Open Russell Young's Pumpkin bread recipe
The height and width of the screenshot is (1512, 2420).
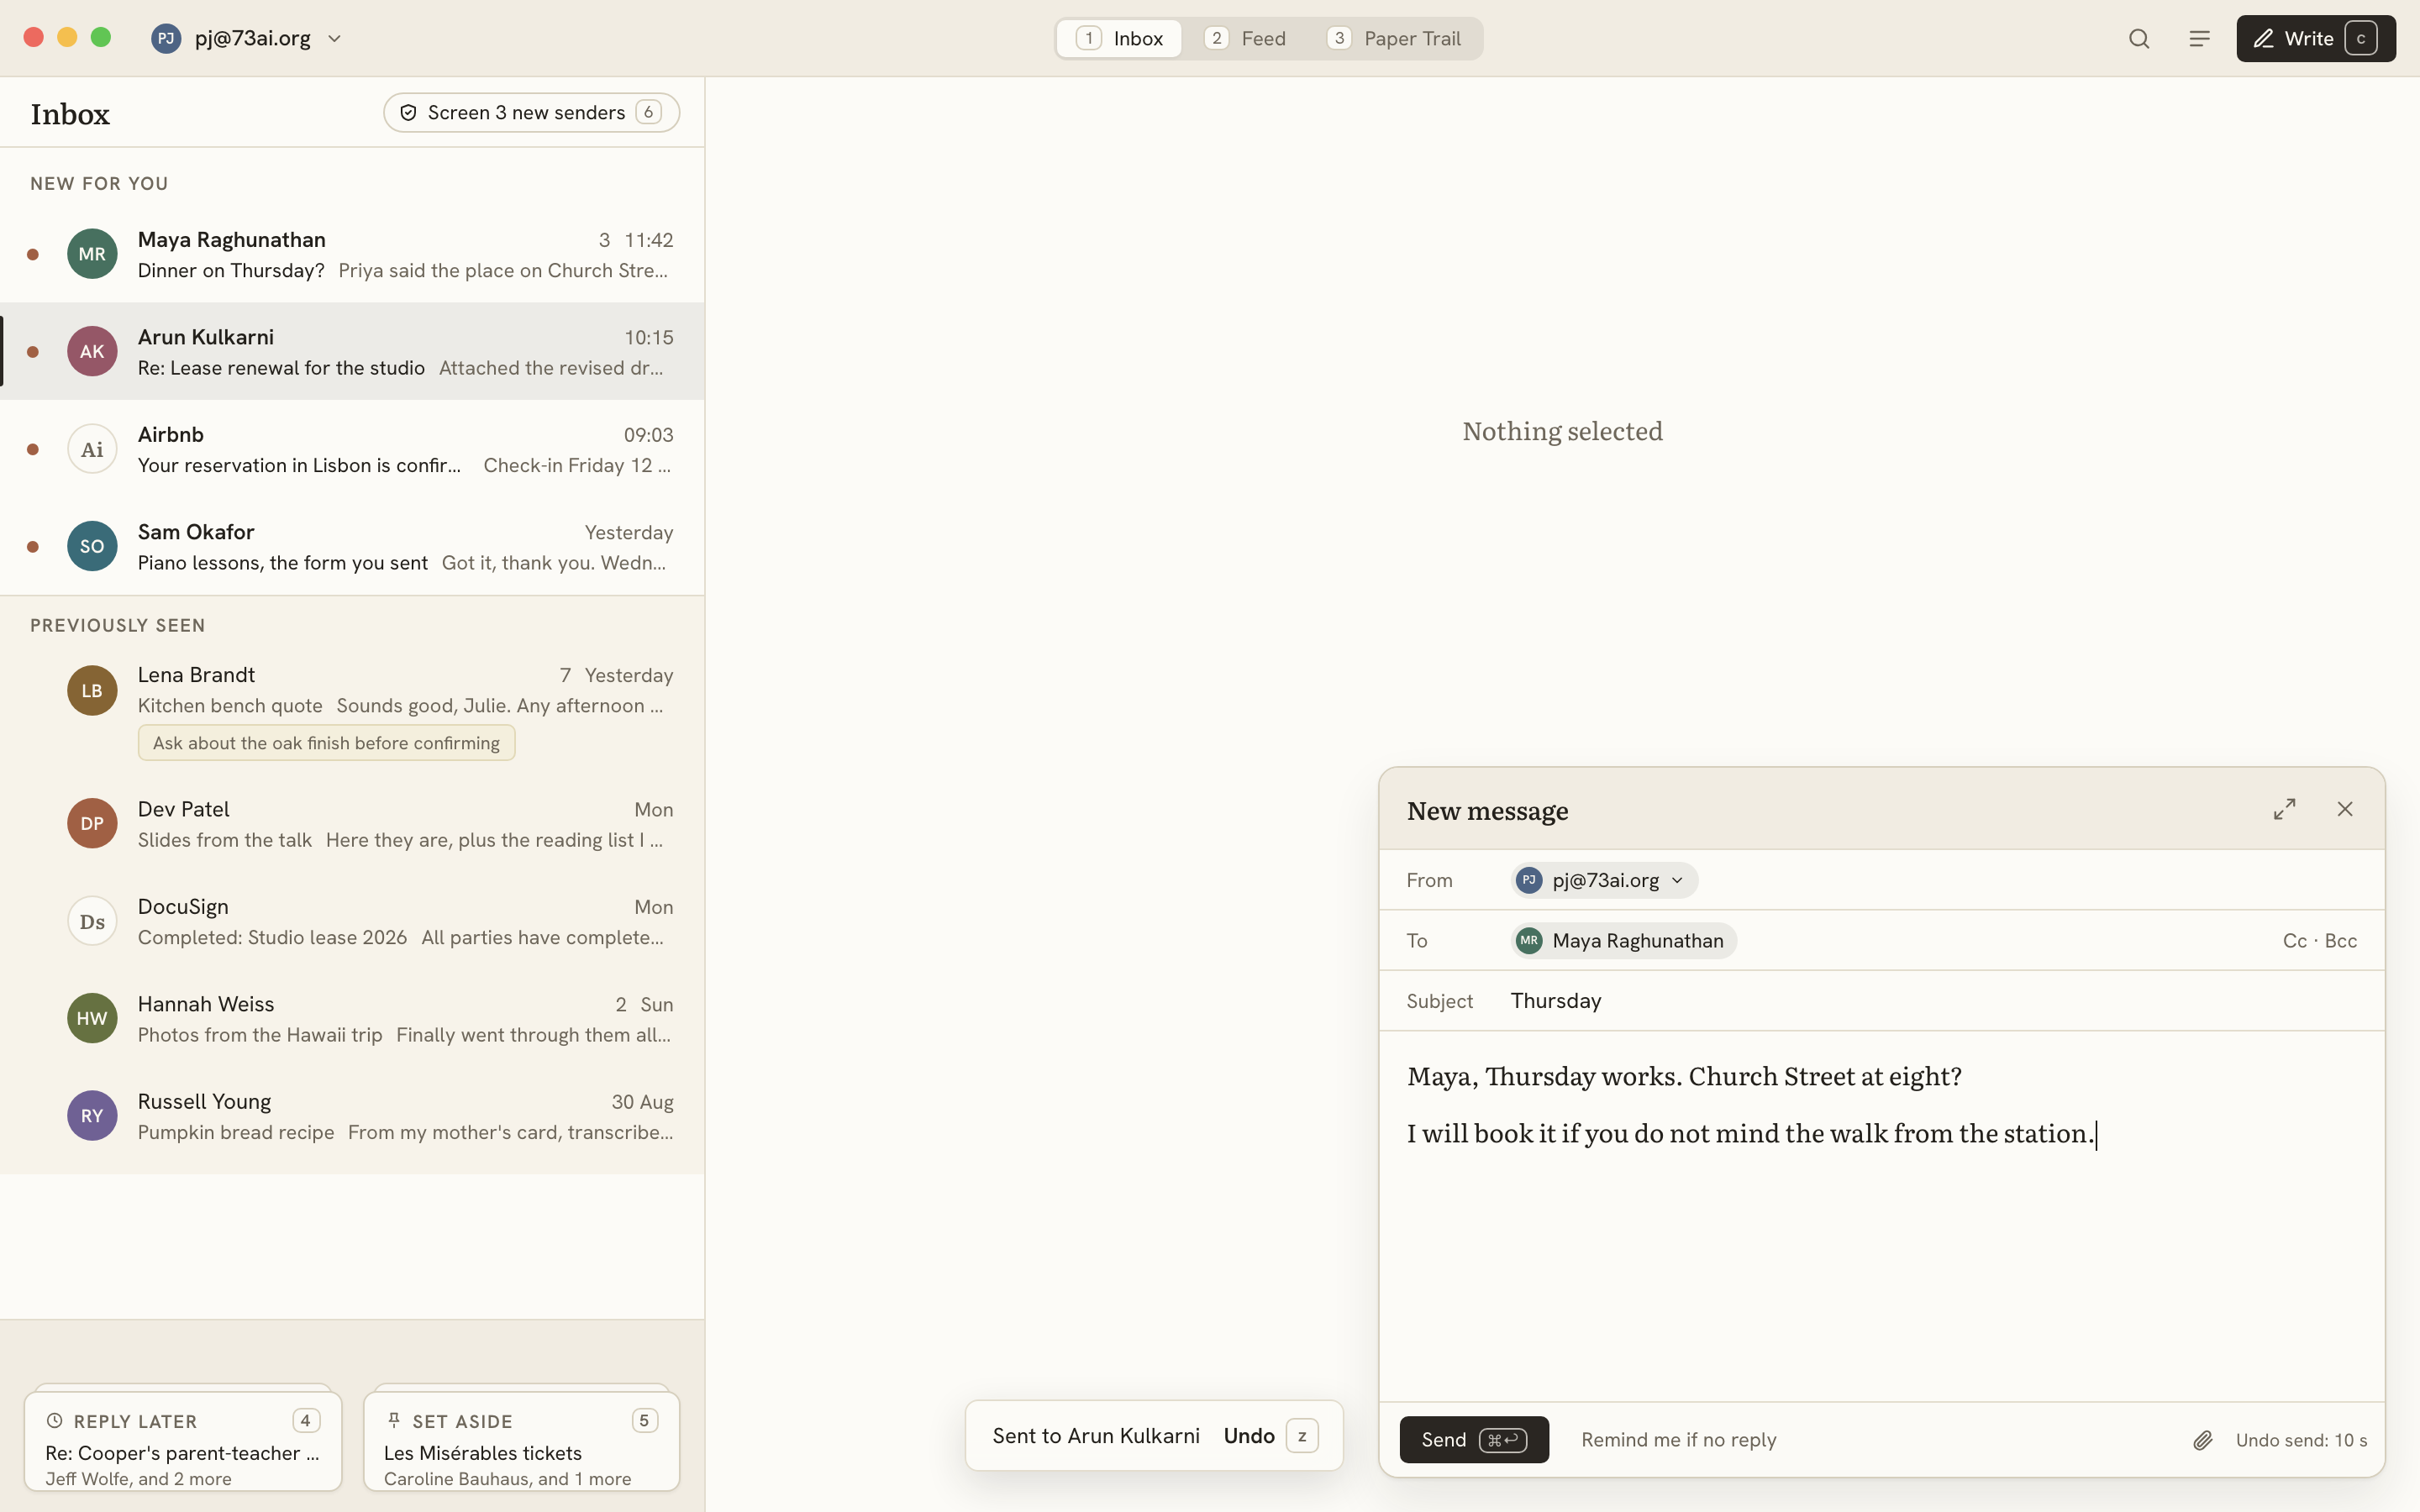(352, 1116)
